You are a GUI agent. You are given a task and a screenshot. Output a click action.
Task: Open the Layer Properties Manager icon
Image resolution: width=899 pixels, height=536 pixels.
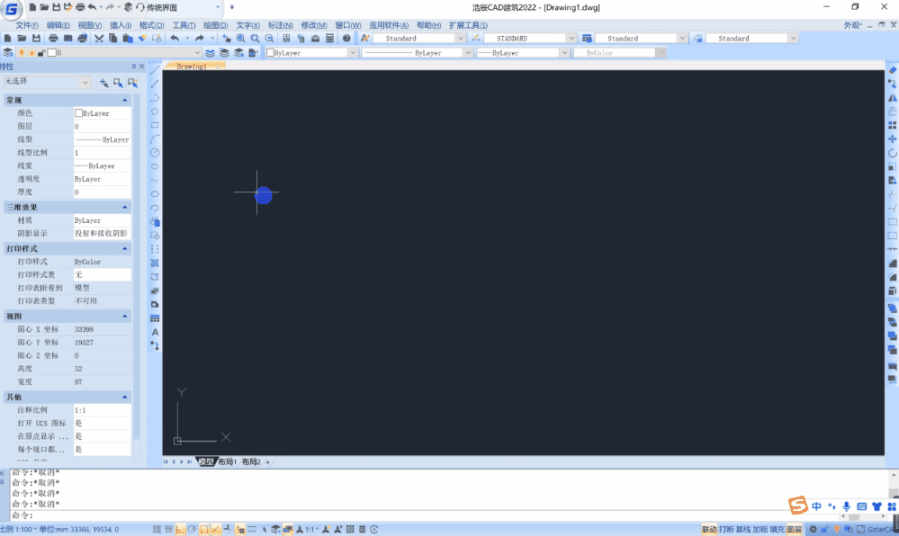click(x=7, y=53)
